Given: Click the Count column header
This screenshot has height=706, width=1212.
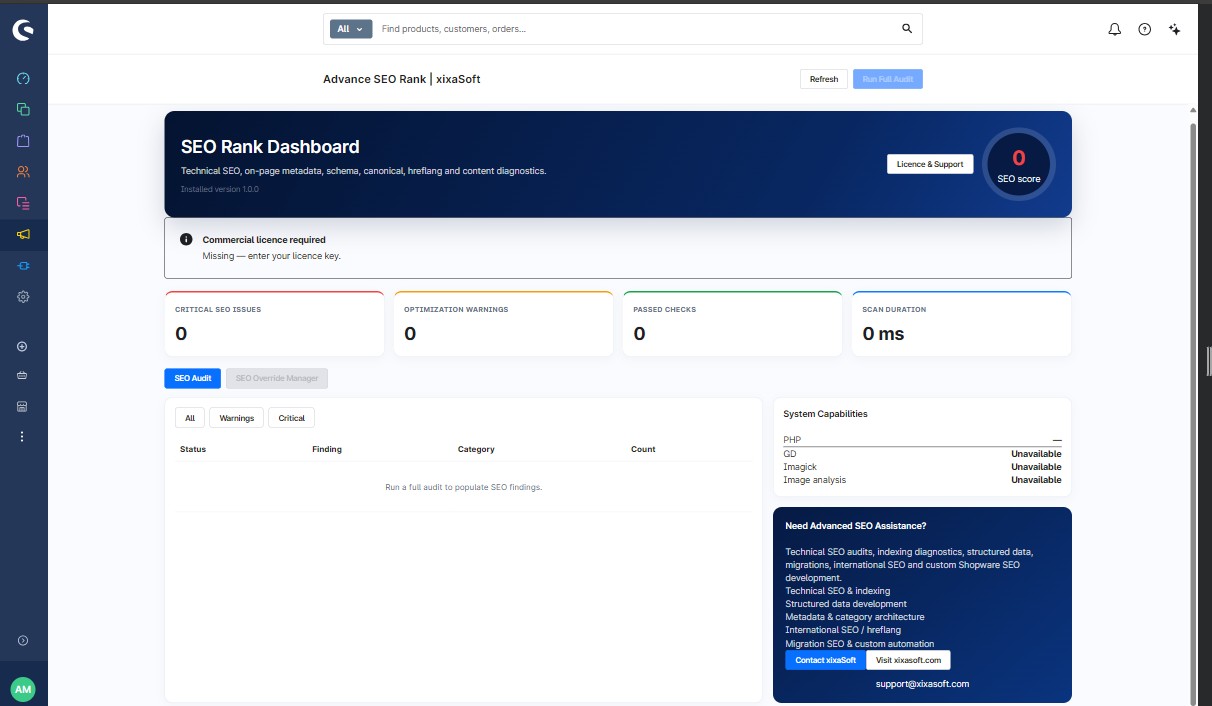Looking at the screenshot, I should [x=643, y=449].
